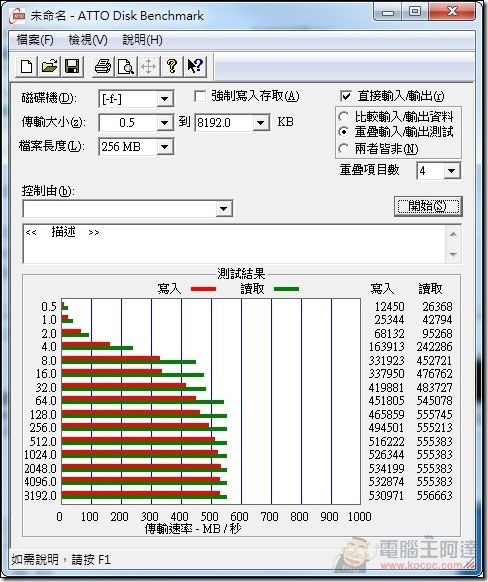
Task: Open a file using the folder icon
Action: (49, 67)
